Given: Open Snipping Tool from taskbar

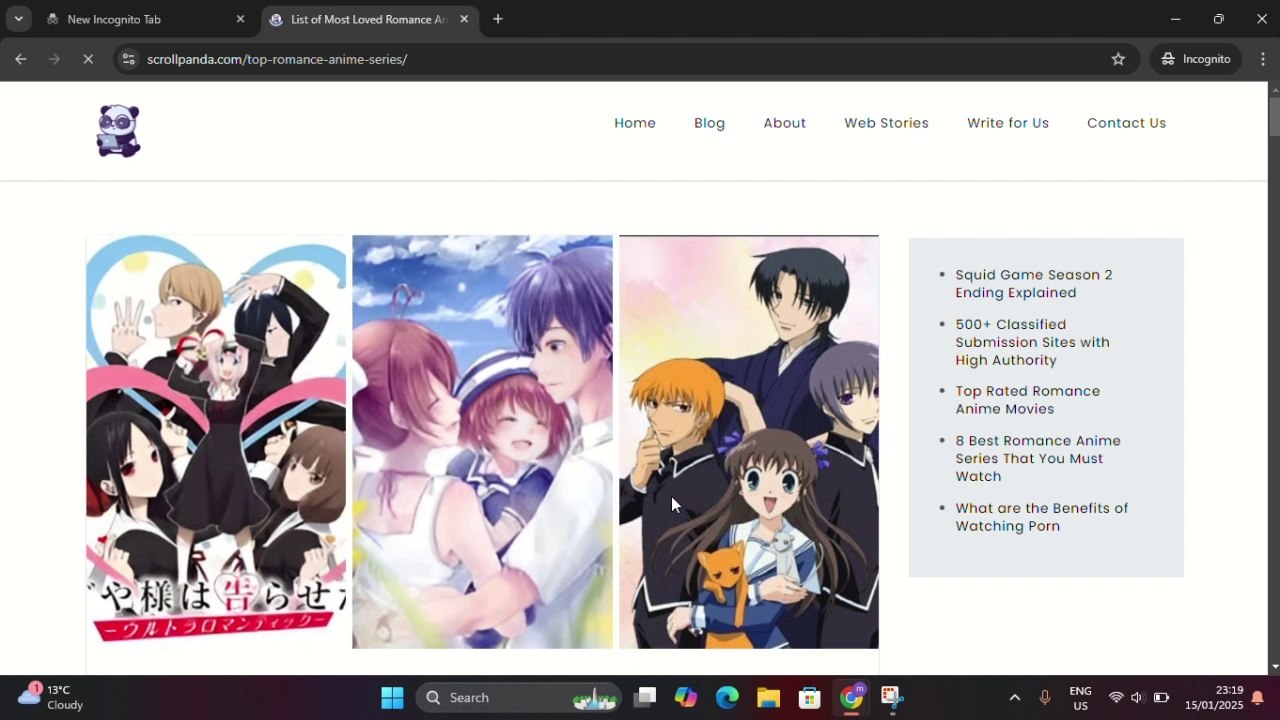Looking at the screenshot, I should tap(892, 698).
